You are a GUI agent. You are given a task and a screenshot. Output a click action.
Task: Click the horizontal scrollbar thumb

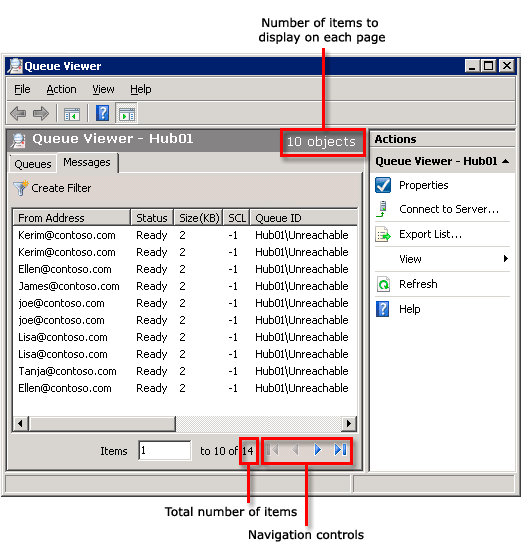coord(102,423)
